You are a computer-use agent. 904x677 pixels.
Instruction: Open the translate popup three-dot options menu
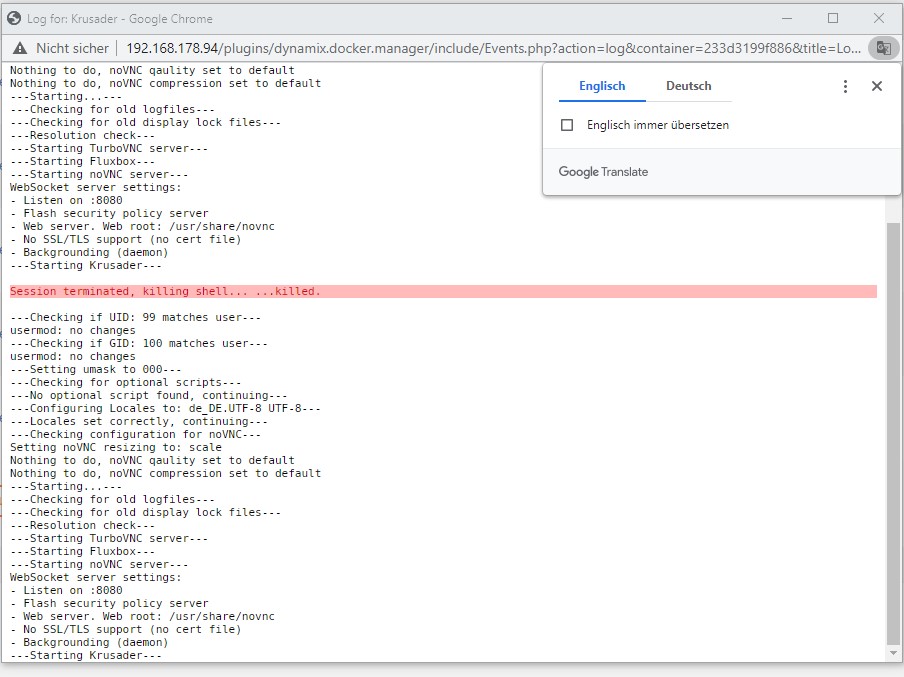point(845,86)
